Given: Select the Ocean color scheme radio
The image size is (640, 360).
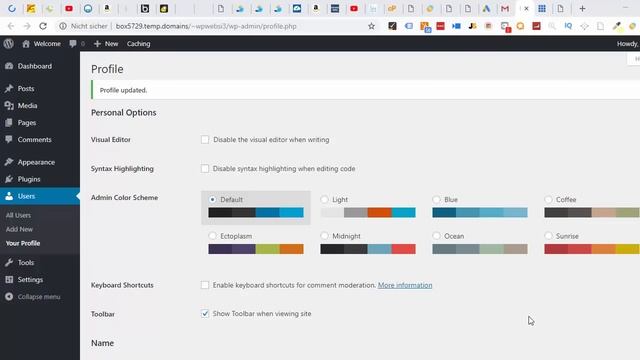Looking at the screenshot, I should [x=436, y=236].
